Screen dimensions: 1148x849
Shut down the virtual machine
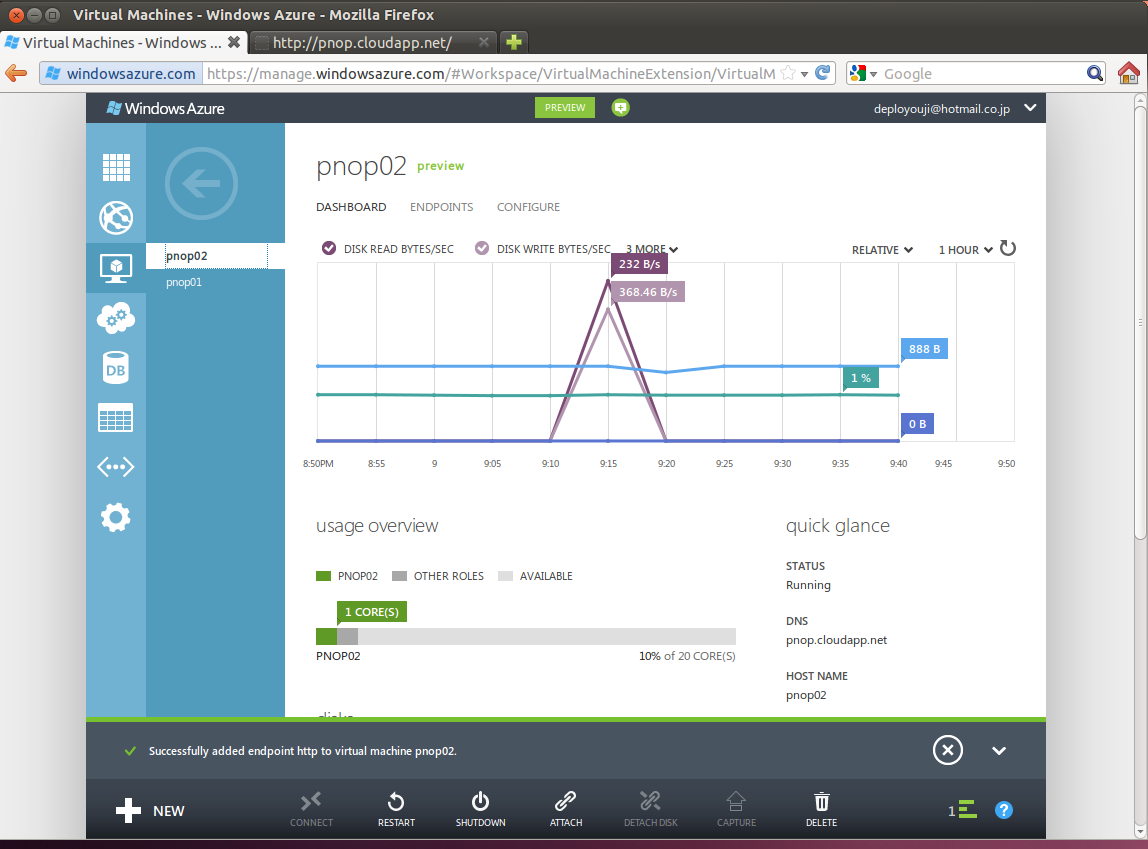point(480,809)
